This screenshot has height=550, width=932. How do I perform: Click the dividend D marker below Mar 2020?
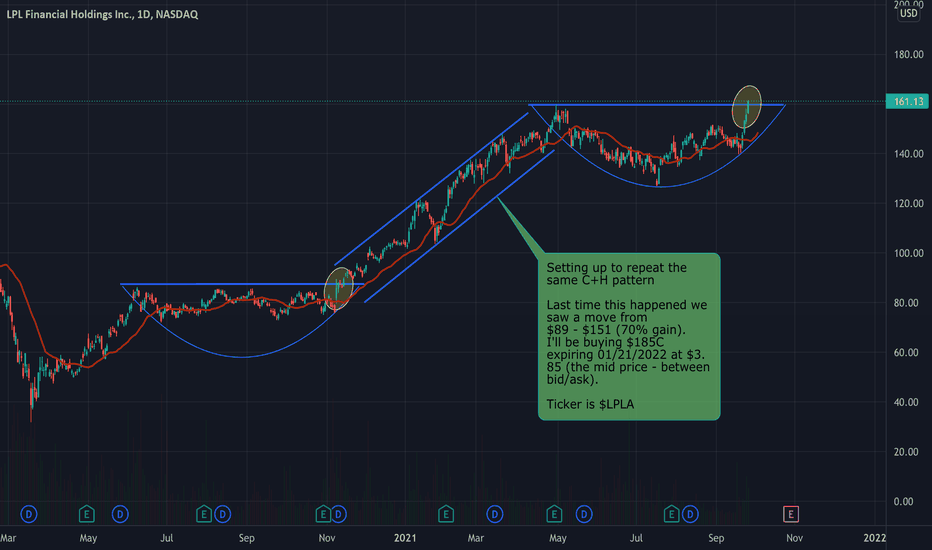pos(29,514)
